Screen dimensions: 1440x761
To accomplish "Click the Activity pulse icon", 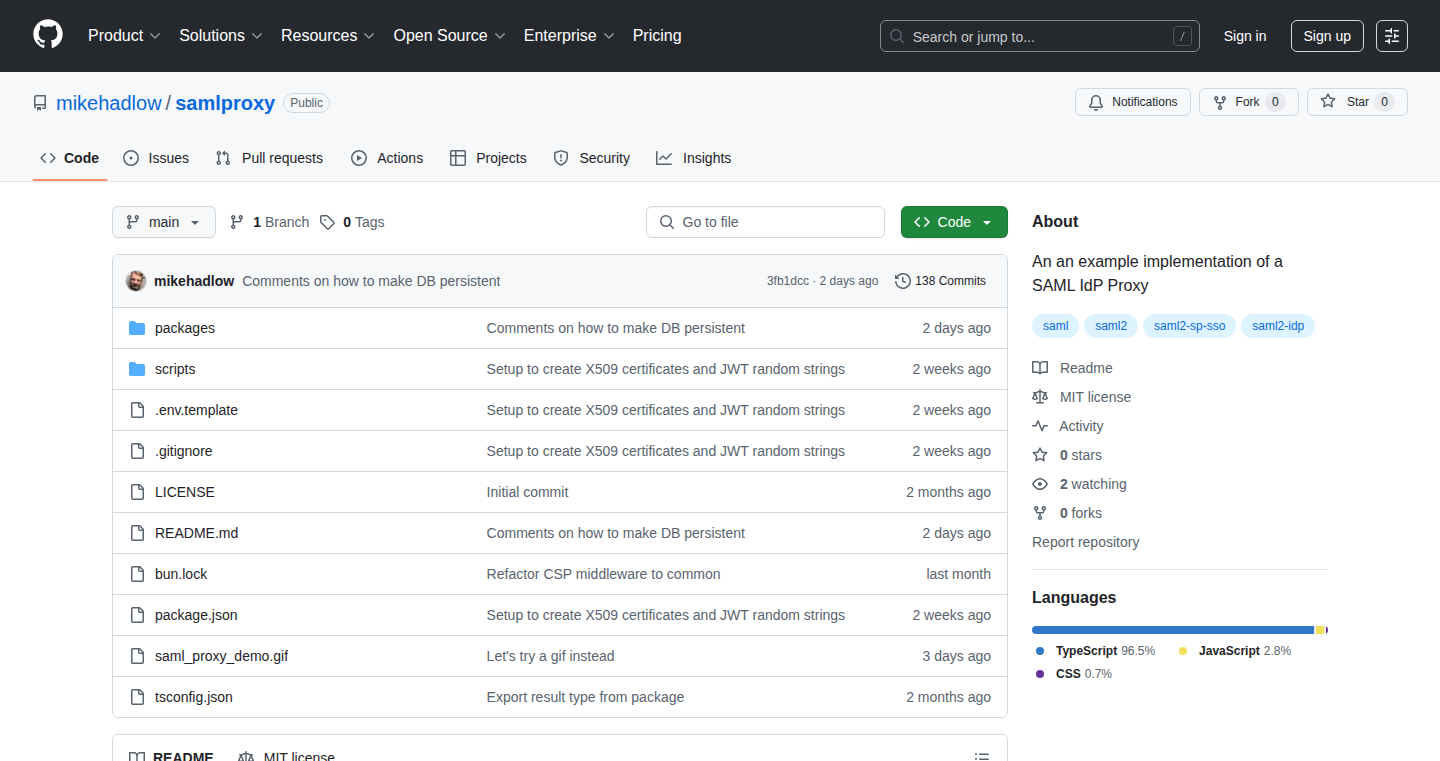I will [x=1040, y=426].
